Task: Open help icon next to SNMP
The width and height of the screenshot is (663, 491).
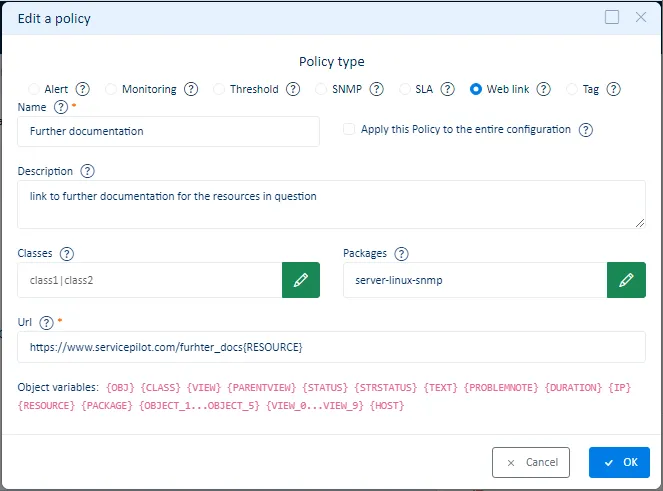Action: click(x=376, y=89)
